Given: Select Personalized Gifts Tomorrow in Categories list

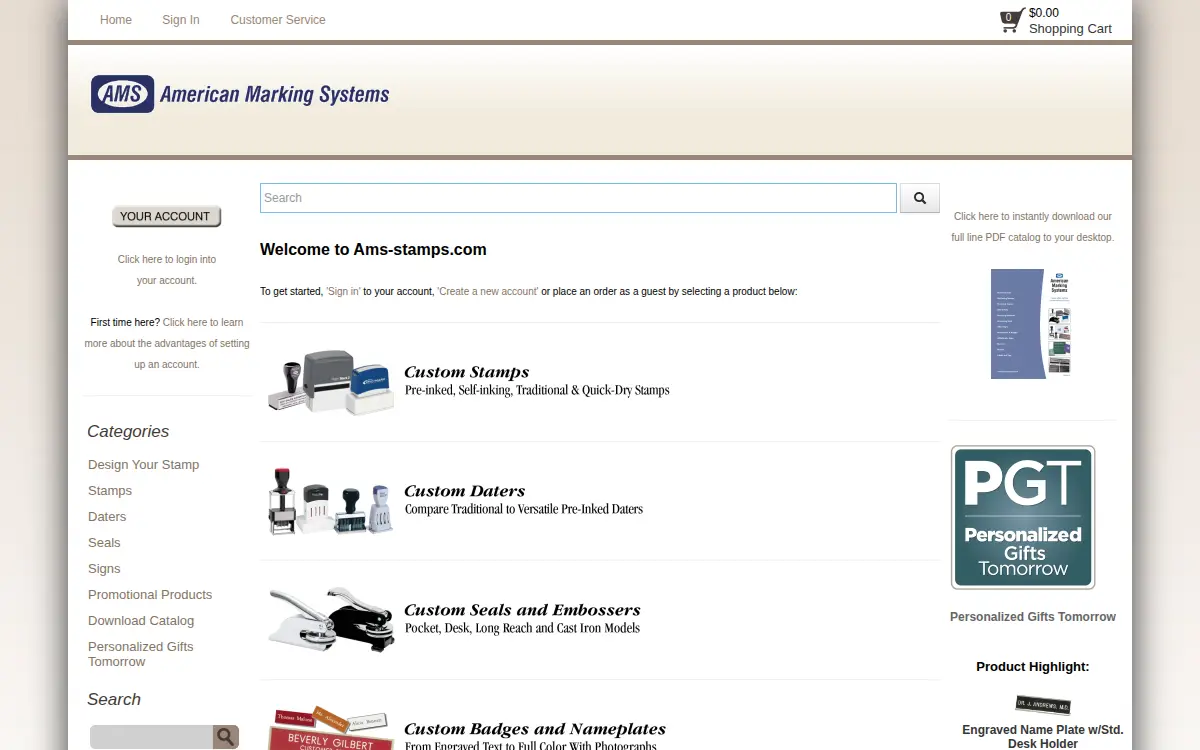Looking at the screenshot, I should coord(140,654).
